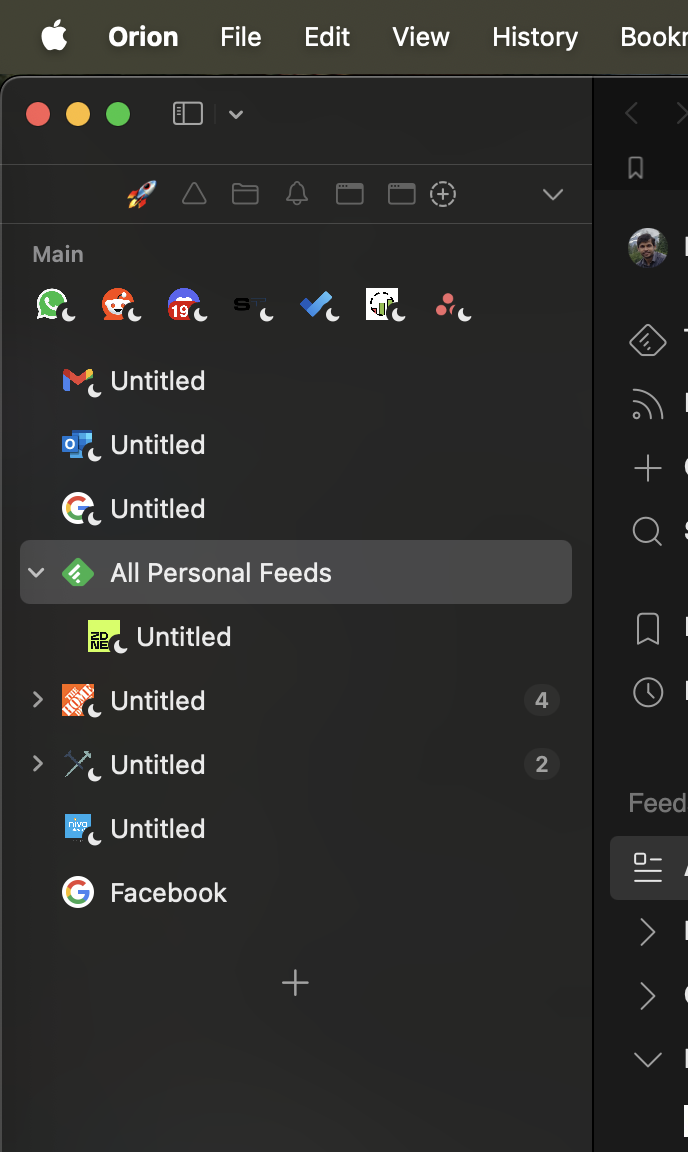Open the pinned Reddit tab
The width and height of the screenshot is (688, 1152).
pyautogui.click(x=118, y=304)
